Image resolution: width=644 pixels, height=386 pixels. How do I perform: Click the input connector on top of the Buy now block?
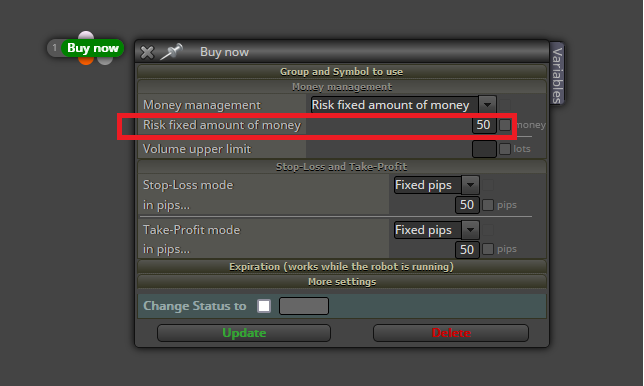pos(86,36)
